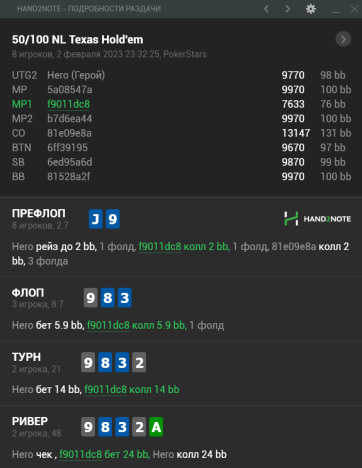
Task: Select the BB player 81528a2f row
Action: 181,177
